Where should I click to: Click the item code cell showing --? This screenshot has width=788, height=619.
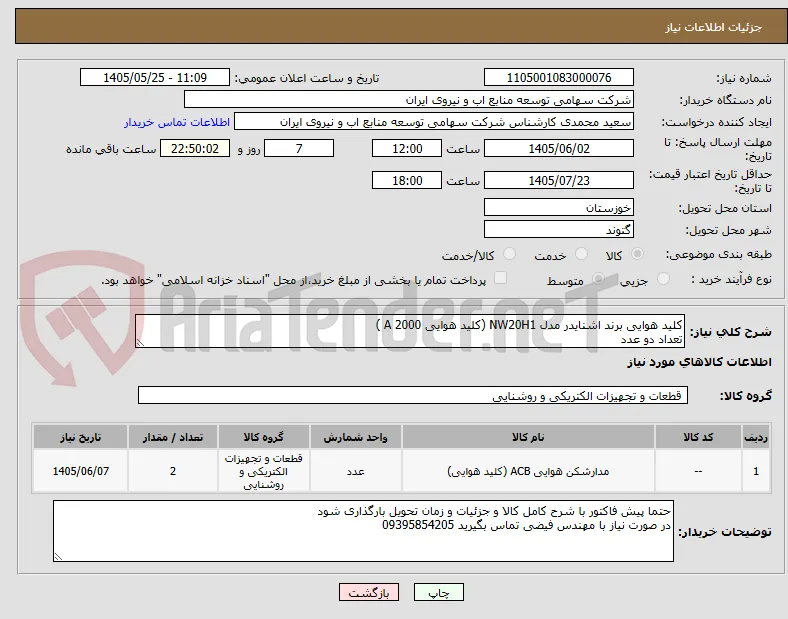[x=698, y=471]
